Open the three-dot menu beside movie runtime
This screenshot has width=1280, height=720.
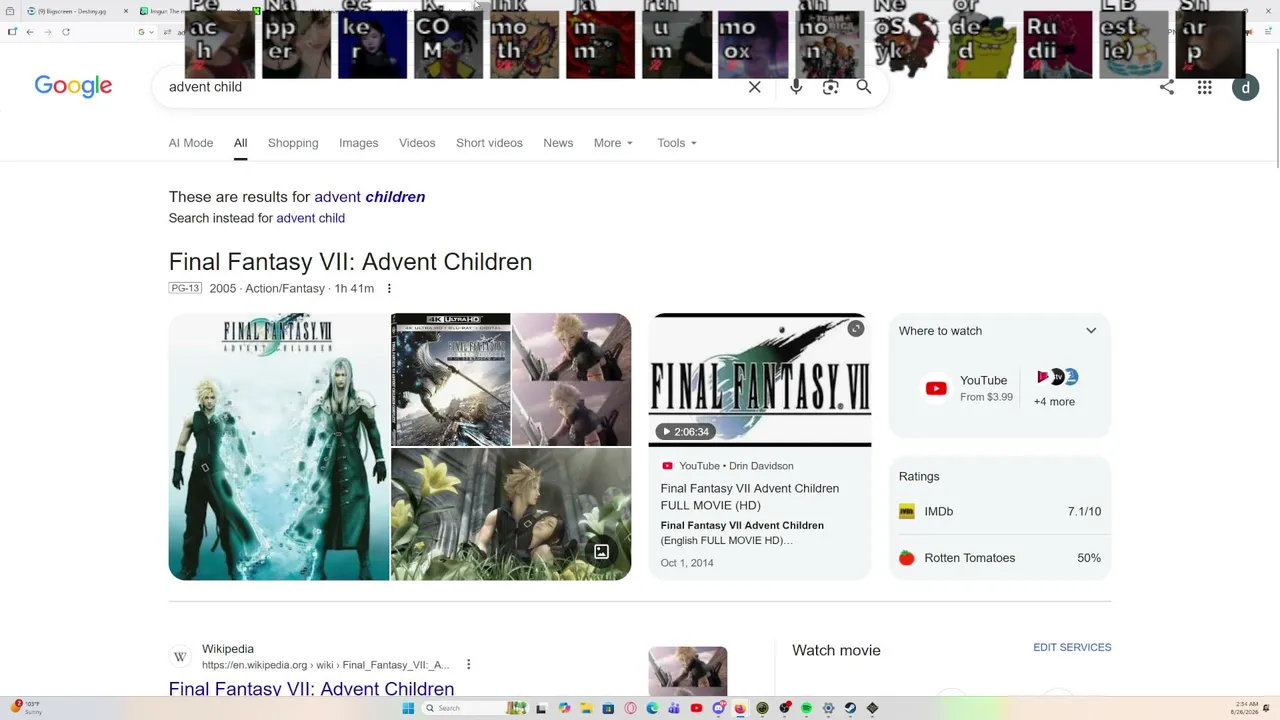(x=389, y=289)
